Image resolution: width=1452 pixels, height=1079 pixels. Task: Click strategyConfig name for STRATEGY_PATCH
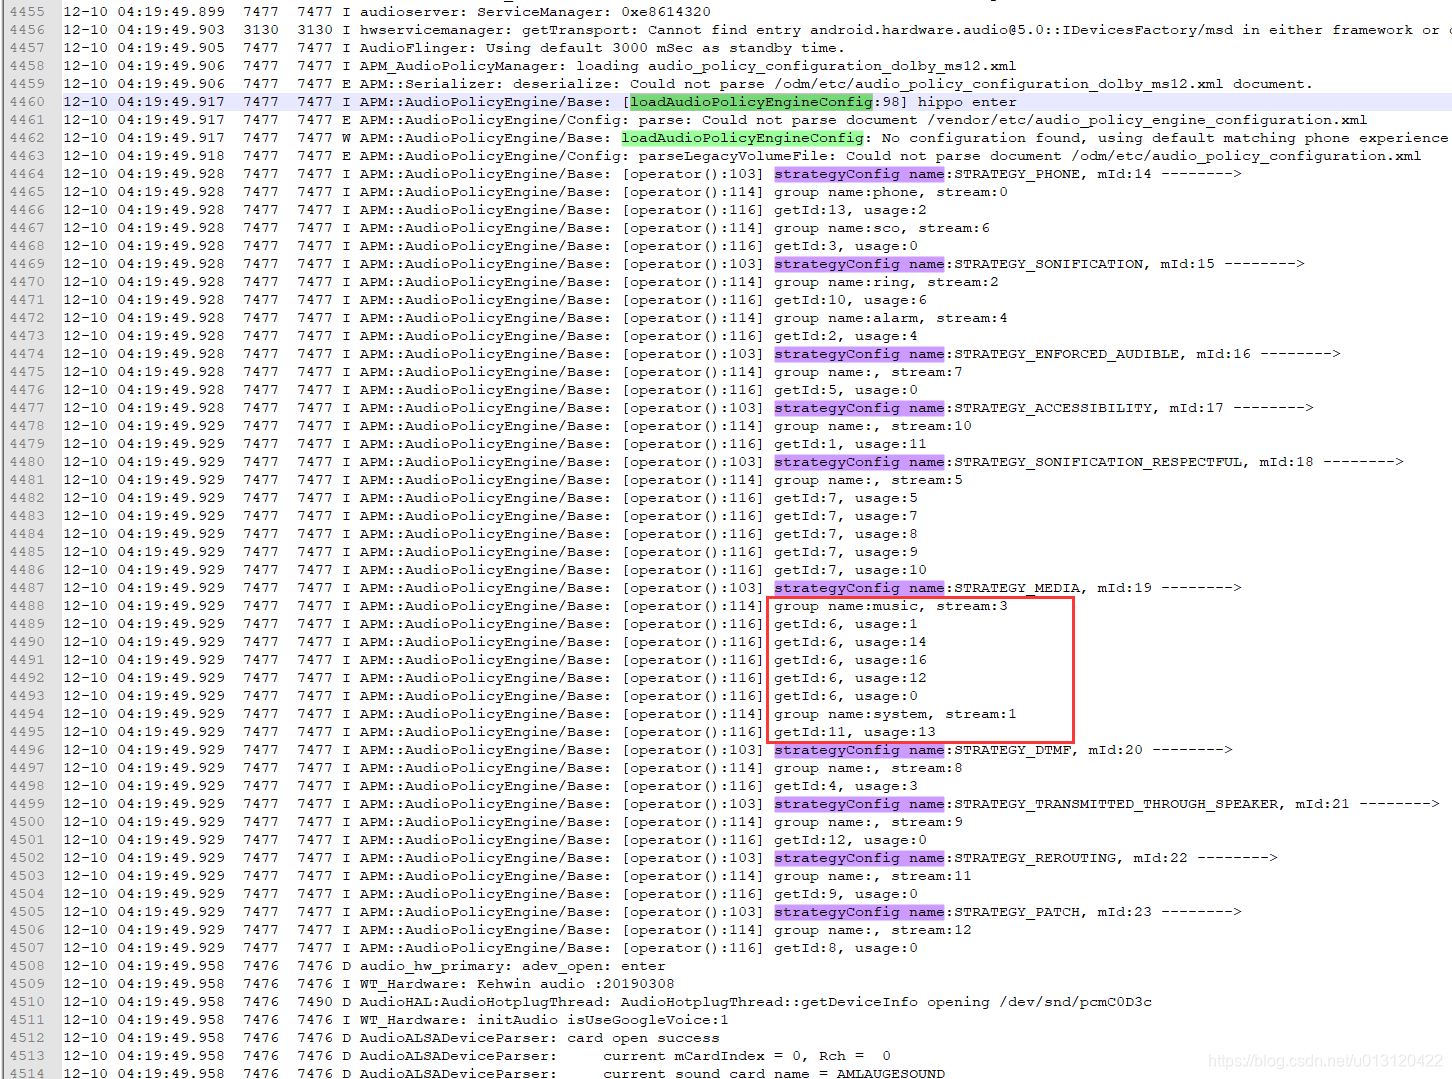(x=859, y=912)
